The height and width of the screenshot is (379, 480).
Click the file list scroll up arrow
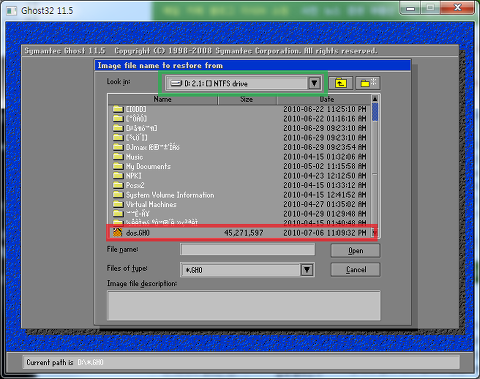pos(375,99)
